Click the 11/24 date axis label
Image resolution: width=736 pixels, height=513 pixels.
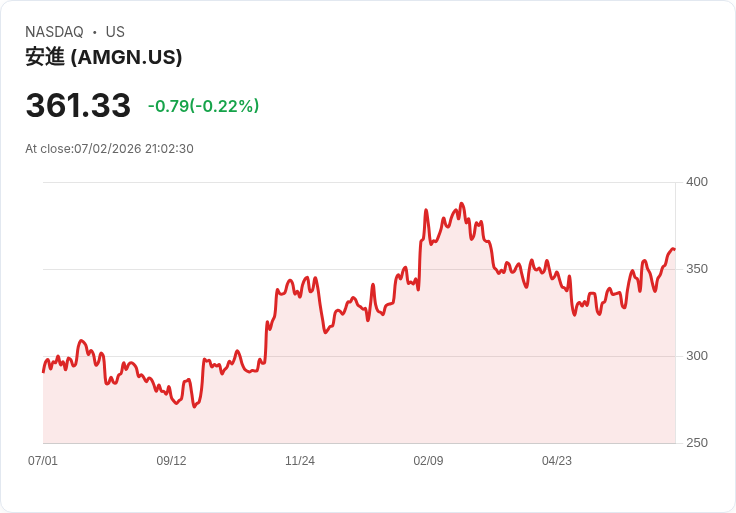tap(300, 460)
